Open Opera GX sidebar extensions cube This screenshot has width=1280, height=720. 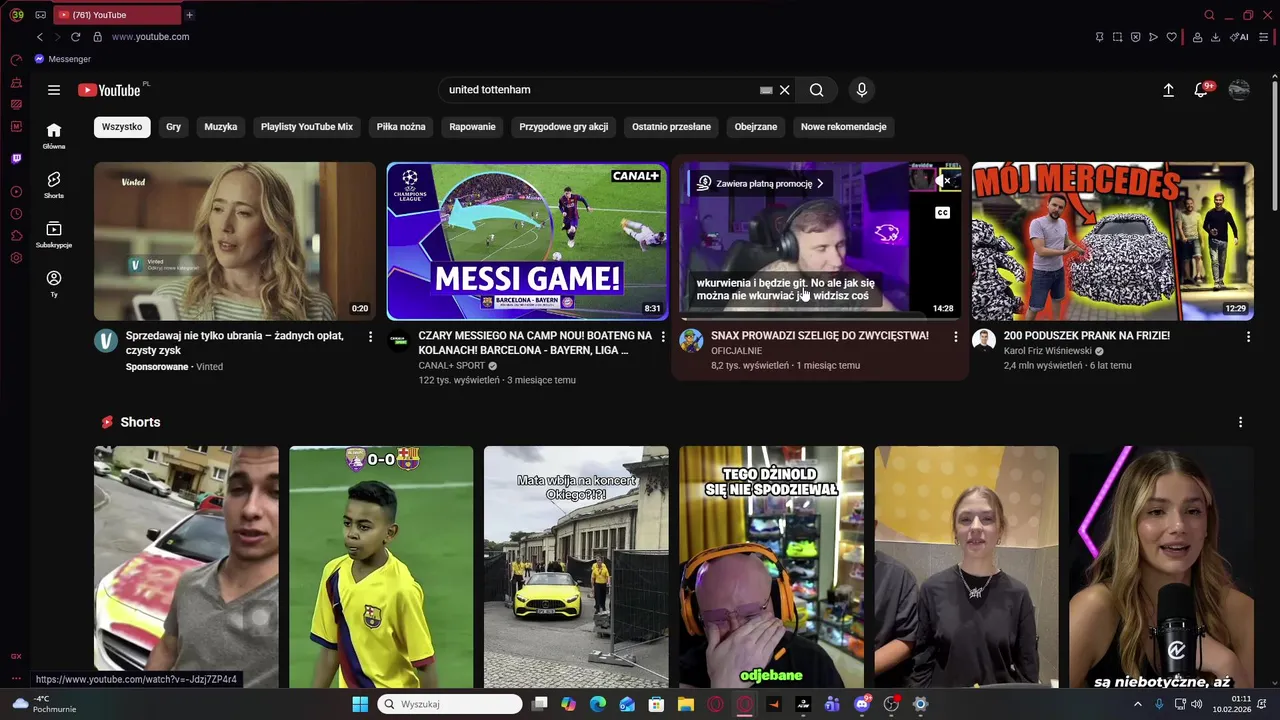[16, 236]
